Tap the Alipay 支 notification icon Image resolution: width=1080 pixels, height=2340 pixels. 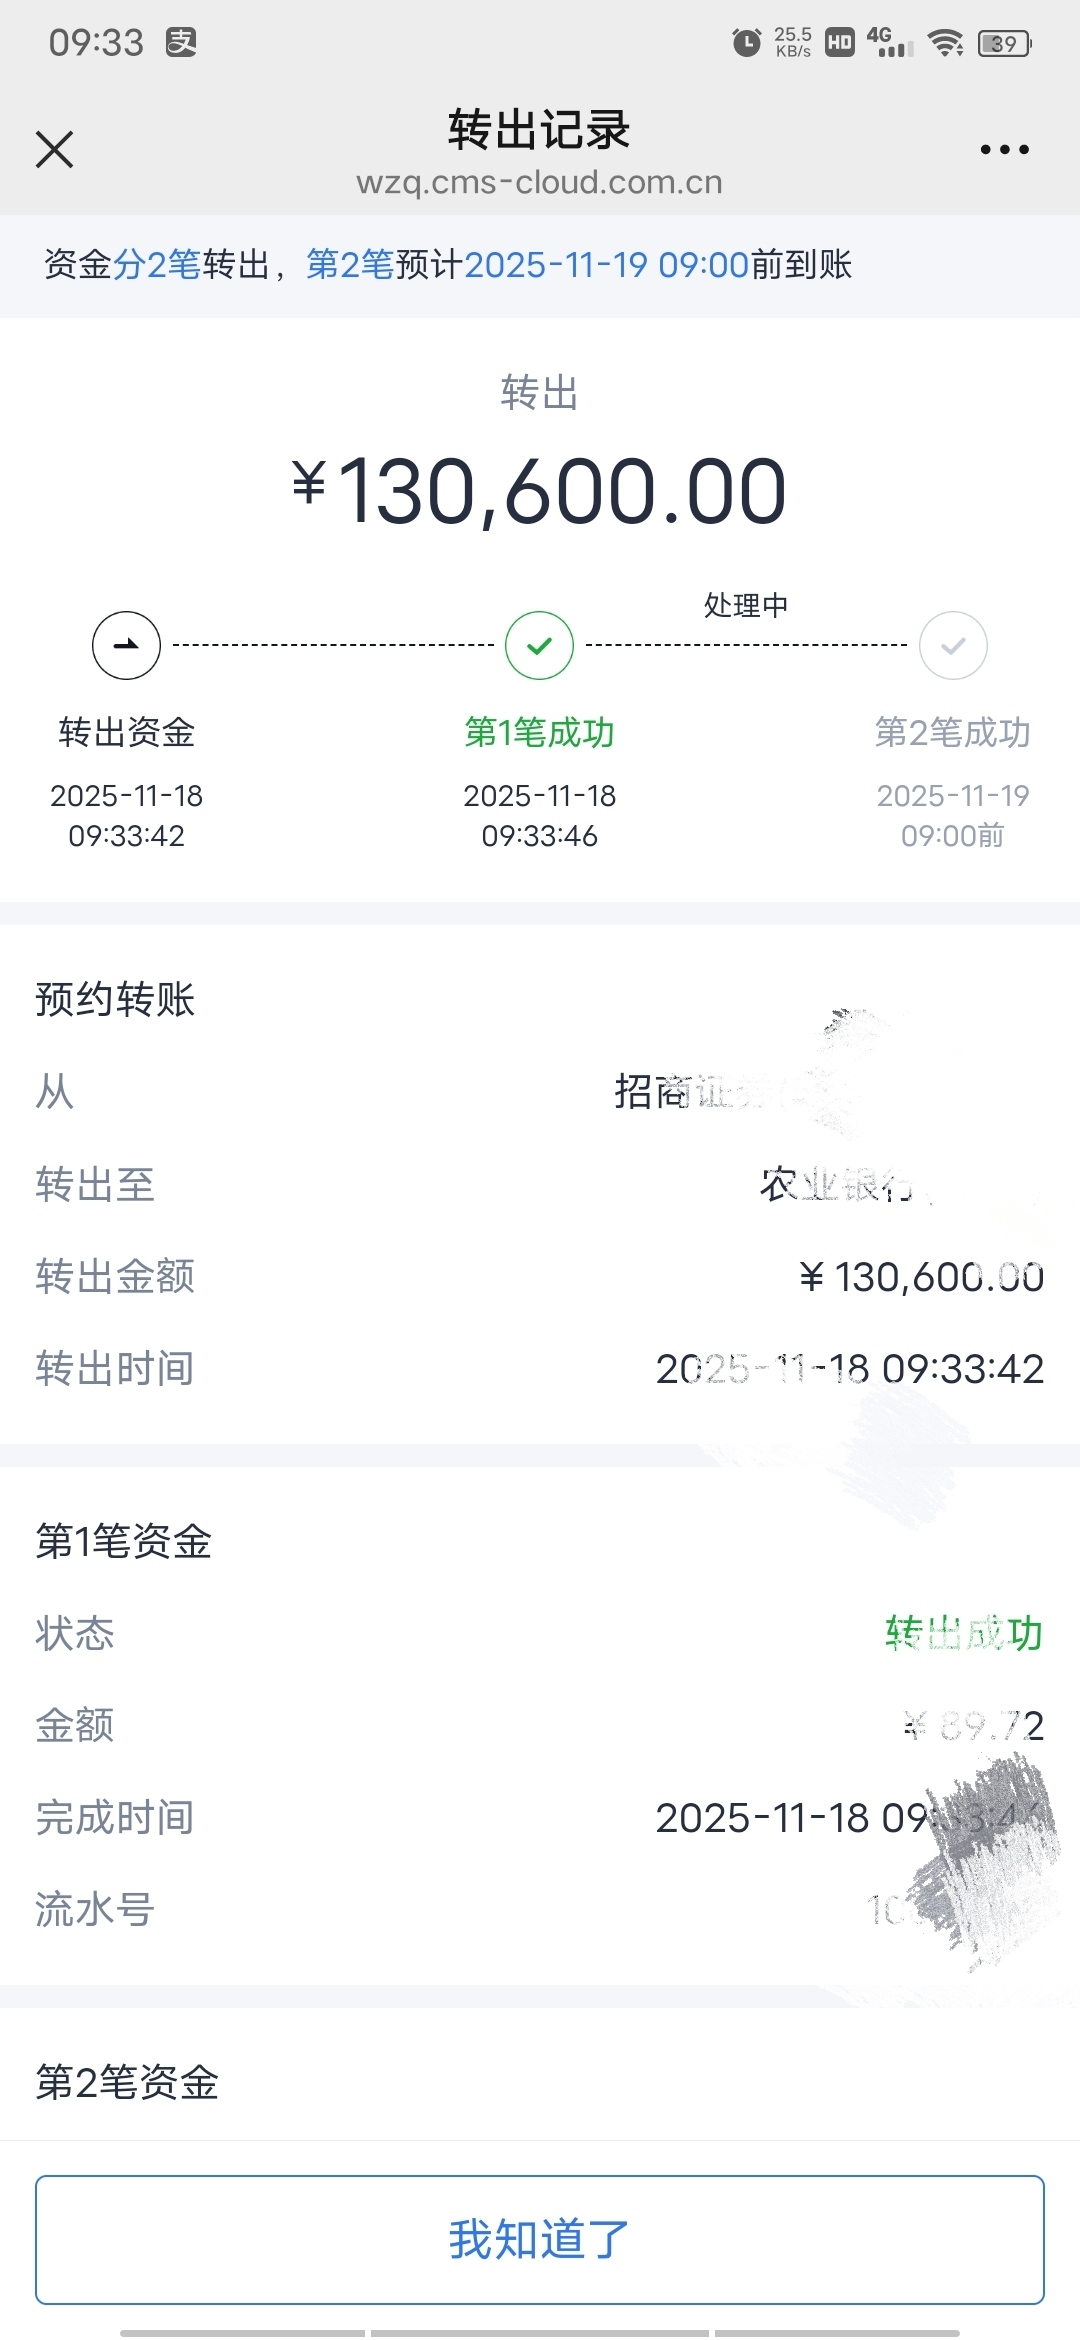(x=181, y=42)
